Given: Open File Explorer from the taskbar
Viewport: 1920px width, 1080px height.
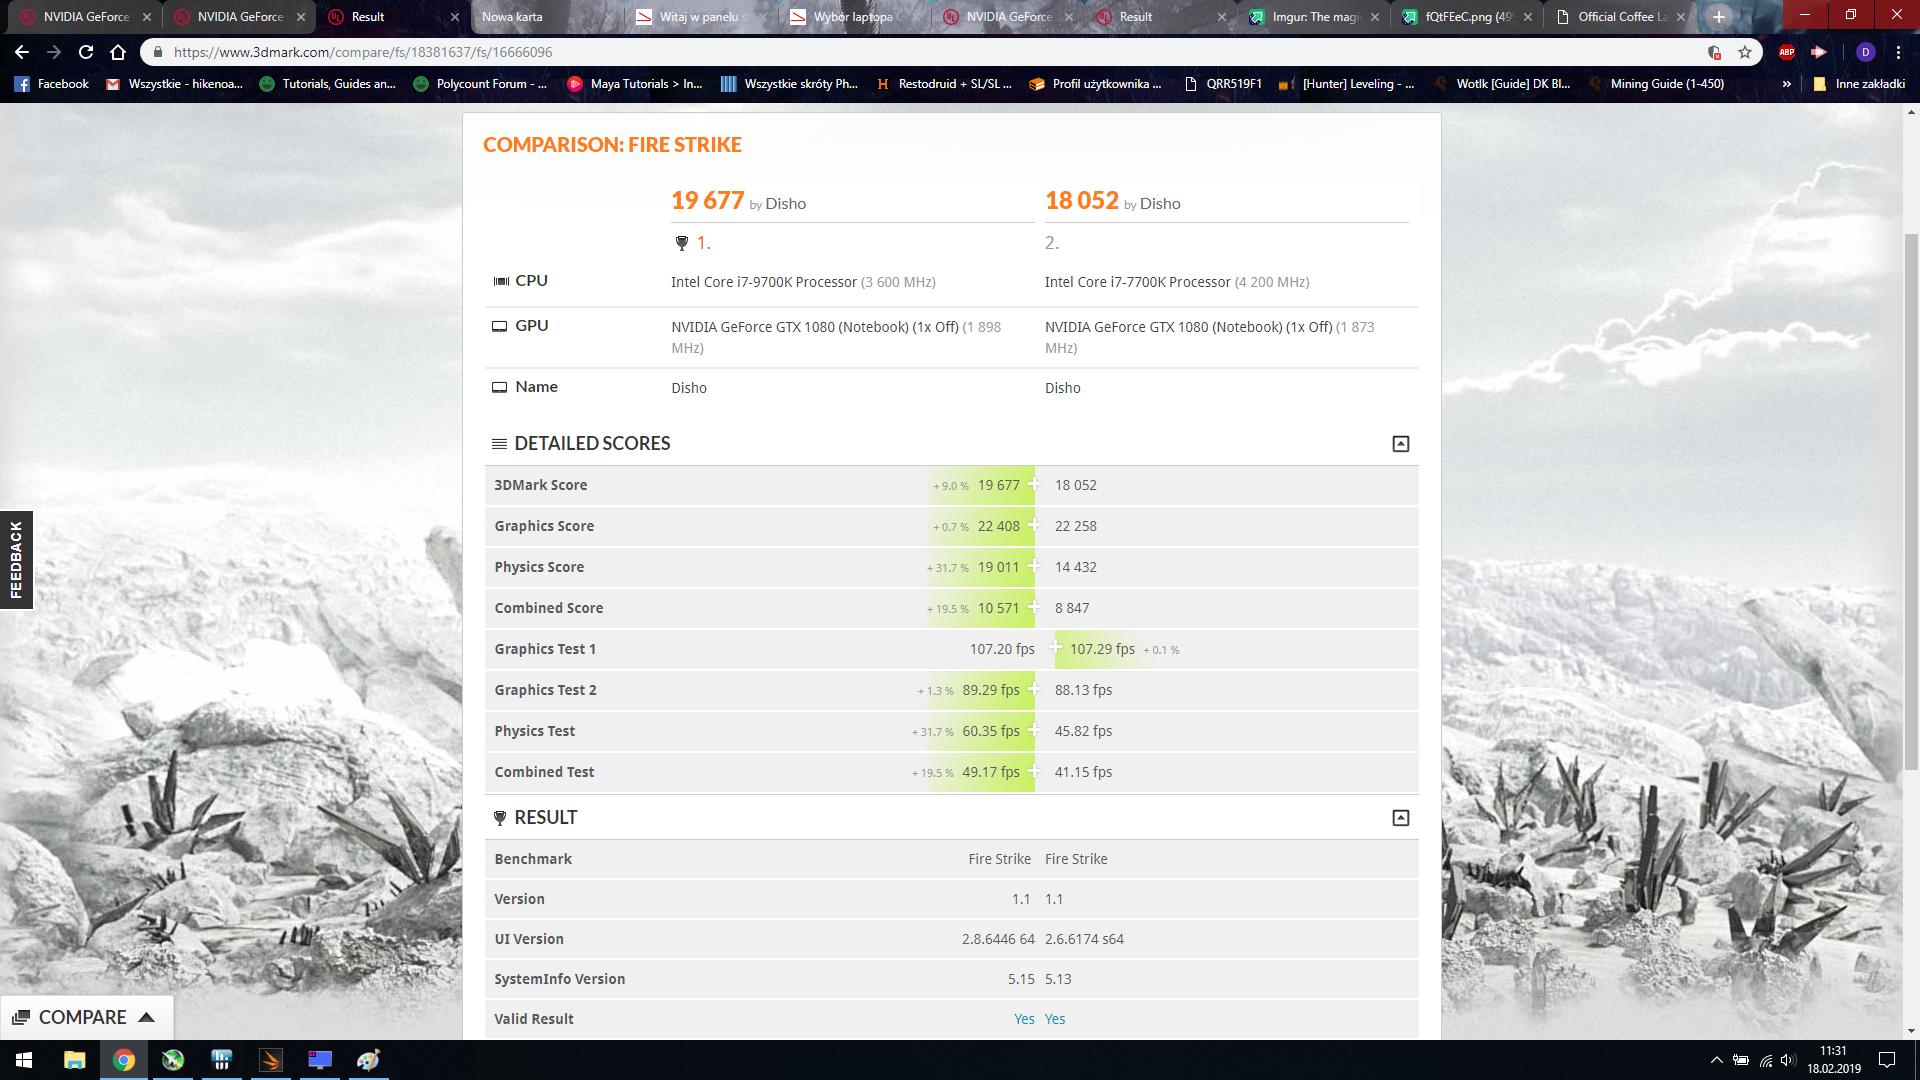Looking at the screenshot, I should point(74,1060).
